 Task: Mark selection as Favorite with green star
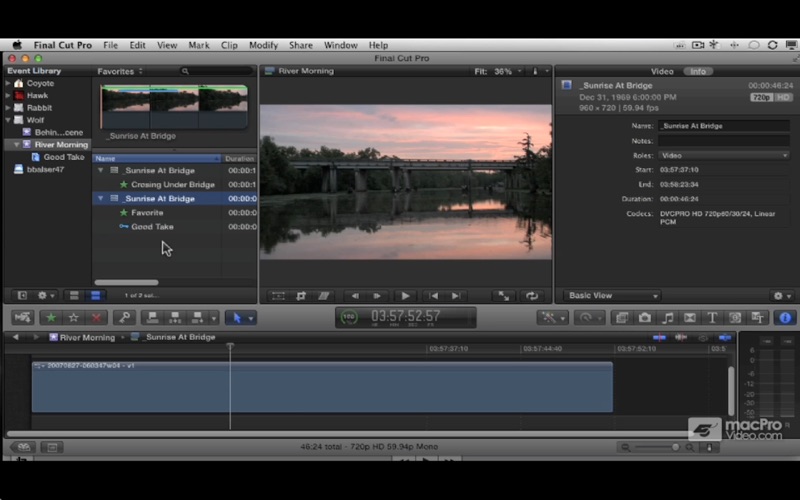51,317
